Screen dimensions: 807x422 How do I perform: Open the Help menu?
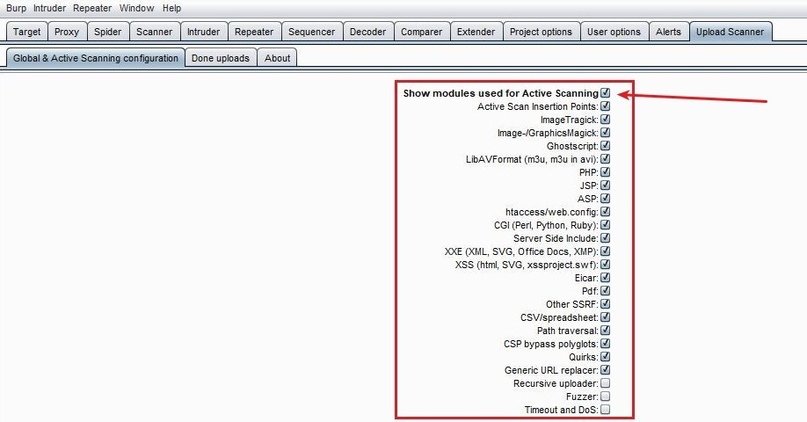(172, 8)
